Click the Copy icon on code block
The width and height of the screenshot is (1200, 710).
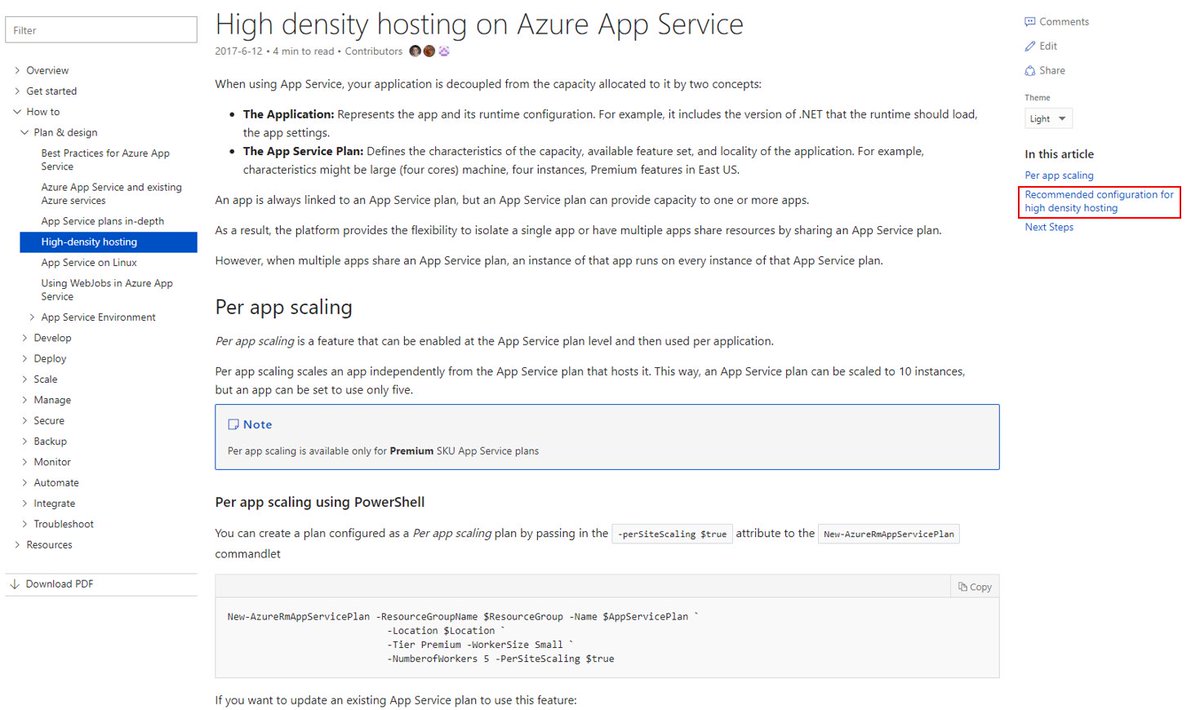point(962,587)
